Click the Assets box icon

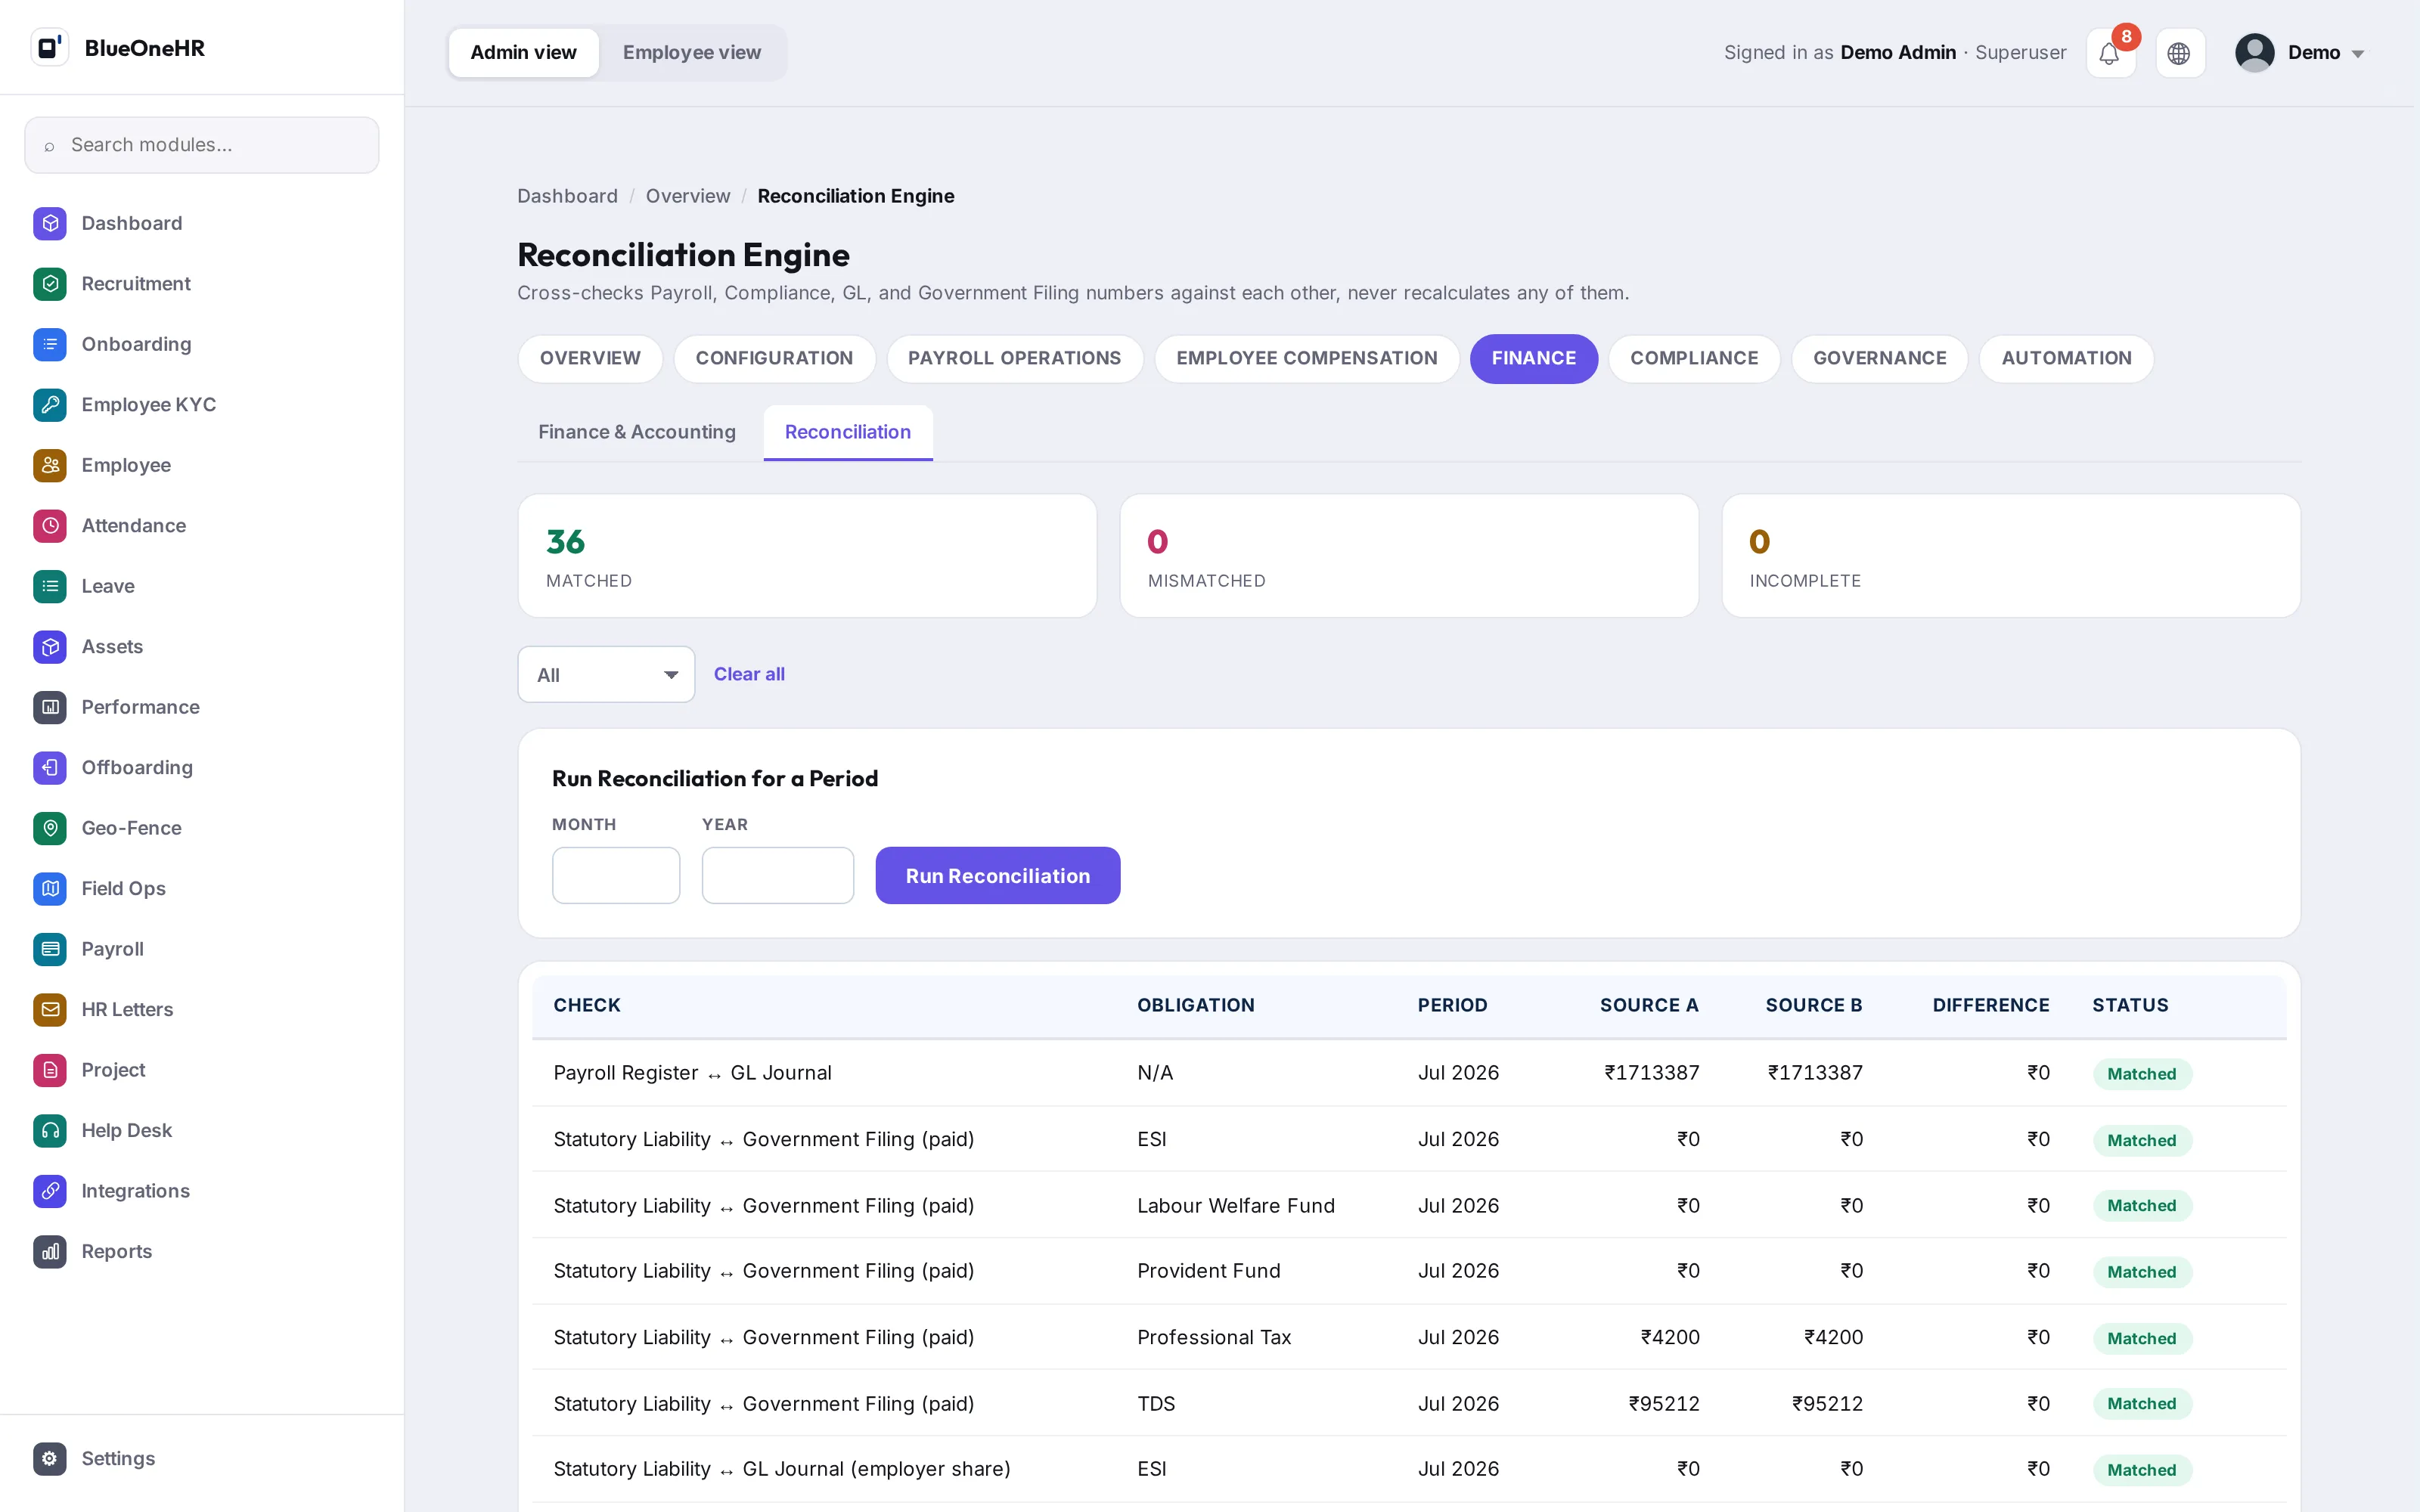[50, 647]
